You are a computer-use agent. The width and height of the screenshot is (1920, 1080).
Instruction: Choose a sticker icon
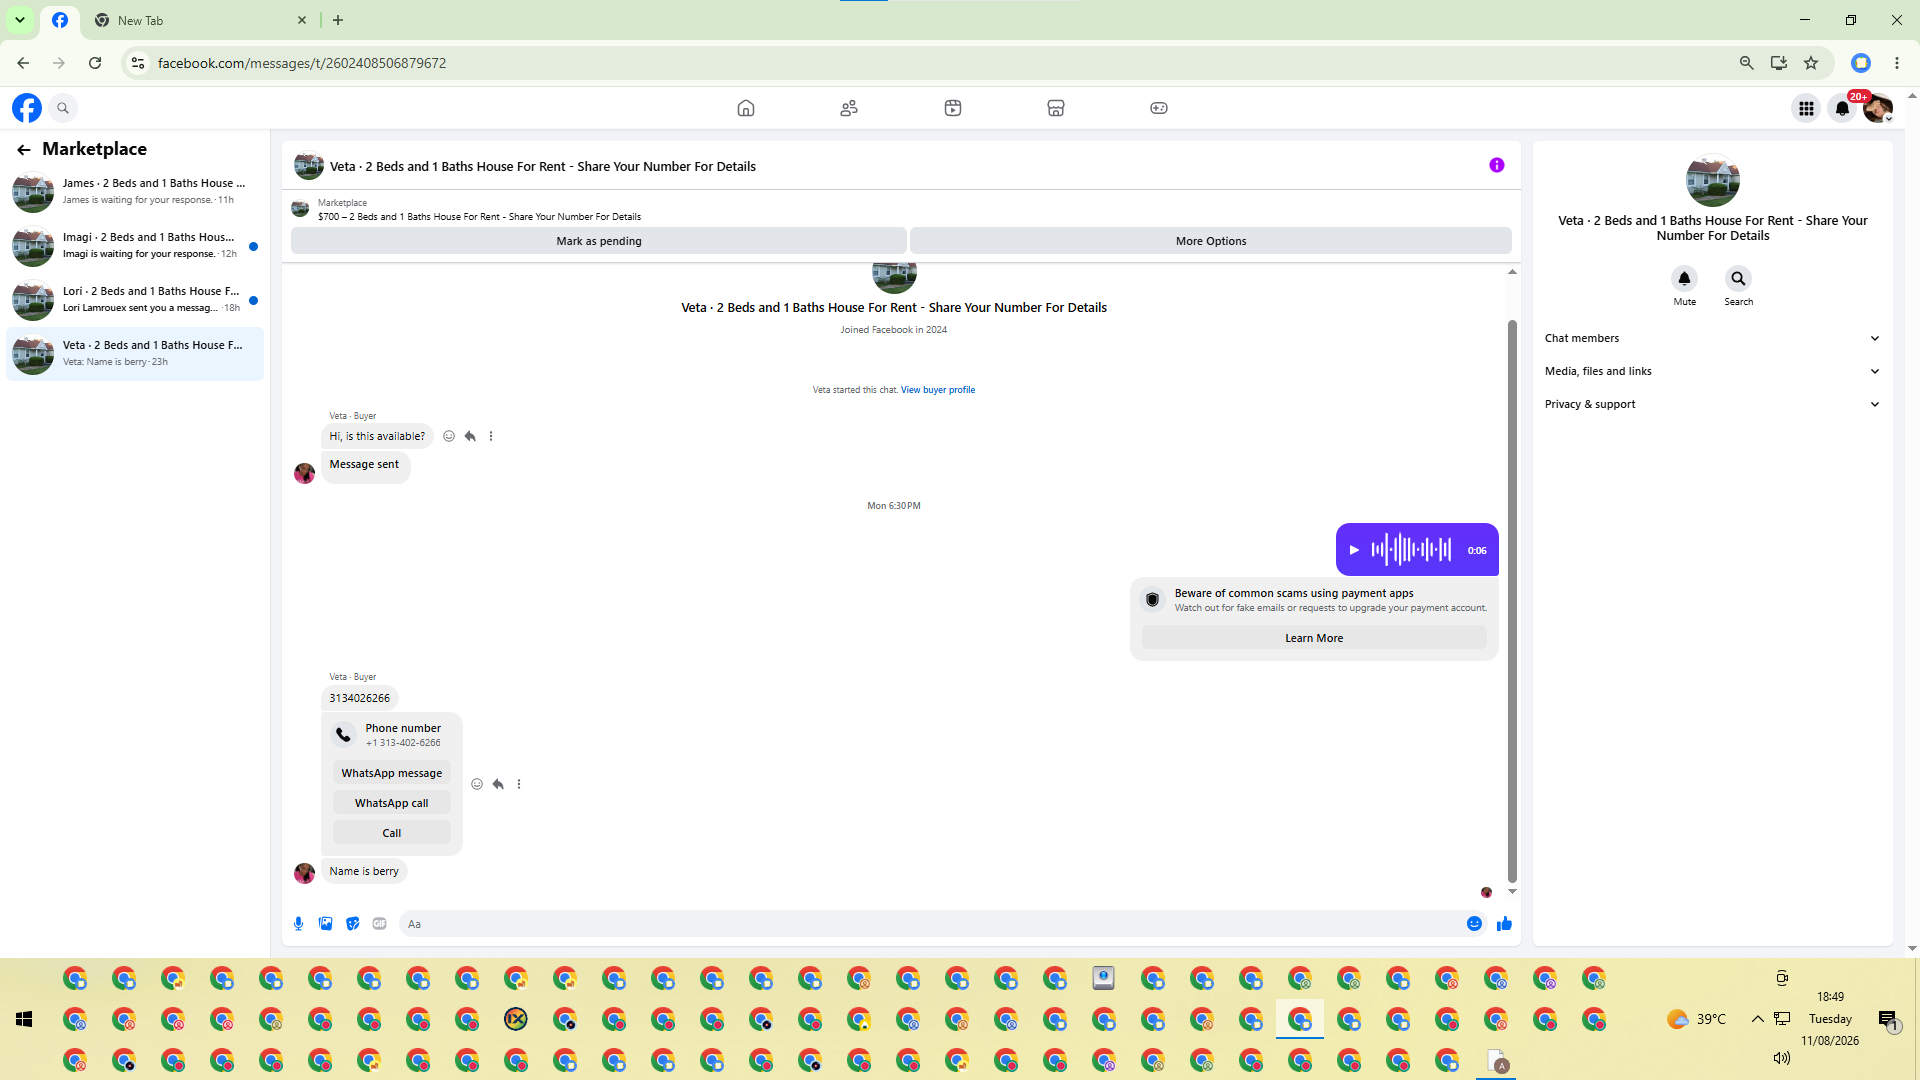[353, 924]
